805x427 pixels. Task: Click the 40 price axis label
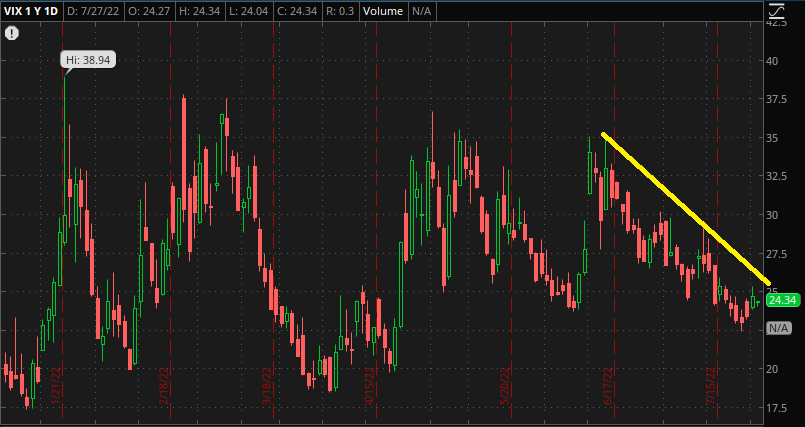(772, 61)
